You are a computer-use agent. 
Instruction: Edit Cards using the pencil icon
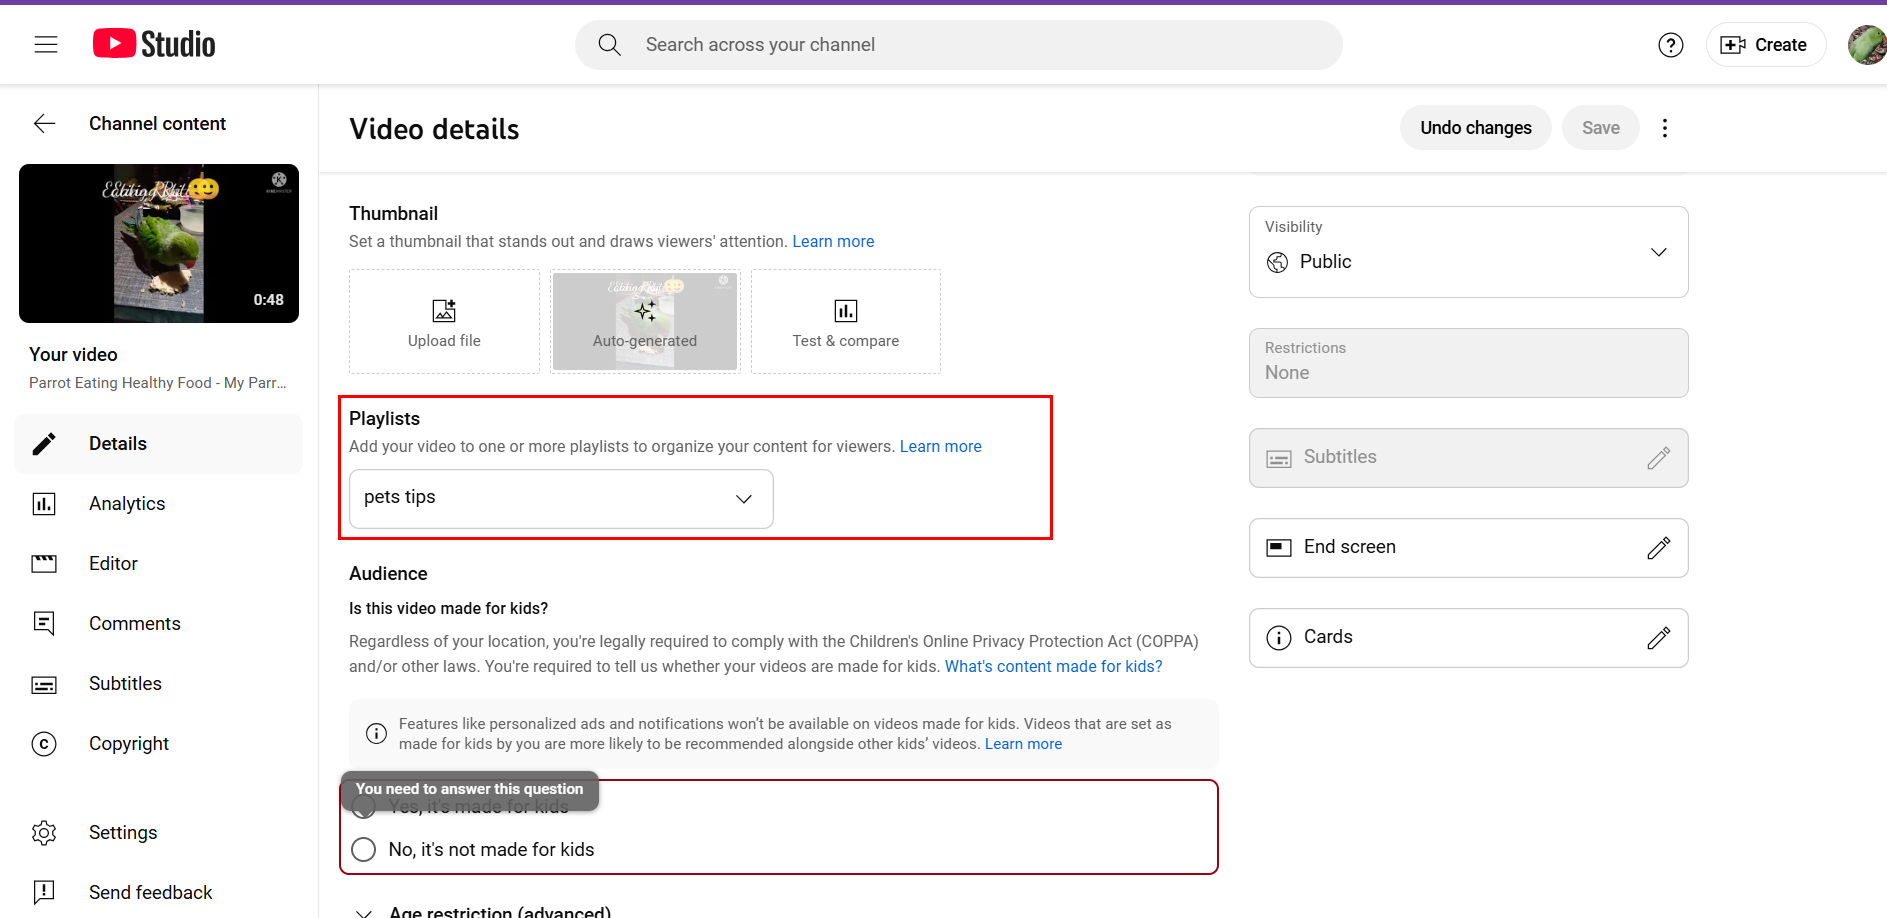coord(1659,637)
